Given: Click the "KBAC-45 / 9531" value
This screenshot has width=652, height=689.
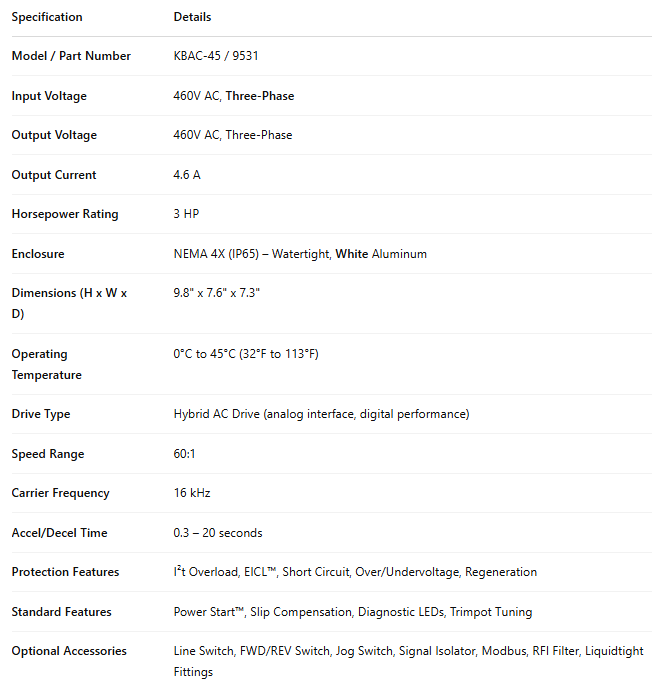Looking at the screenshot, I should coord(216,56).
